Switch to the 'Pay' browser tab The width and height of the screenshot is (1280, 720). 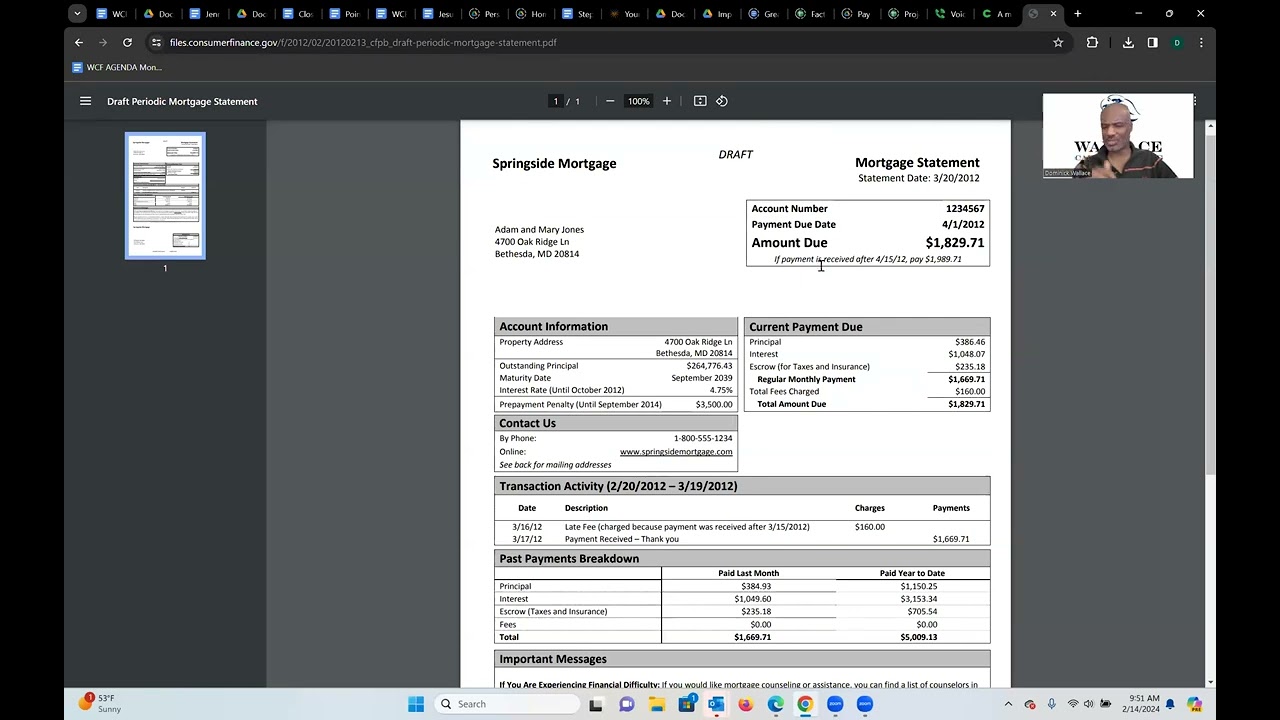[857, 14]
